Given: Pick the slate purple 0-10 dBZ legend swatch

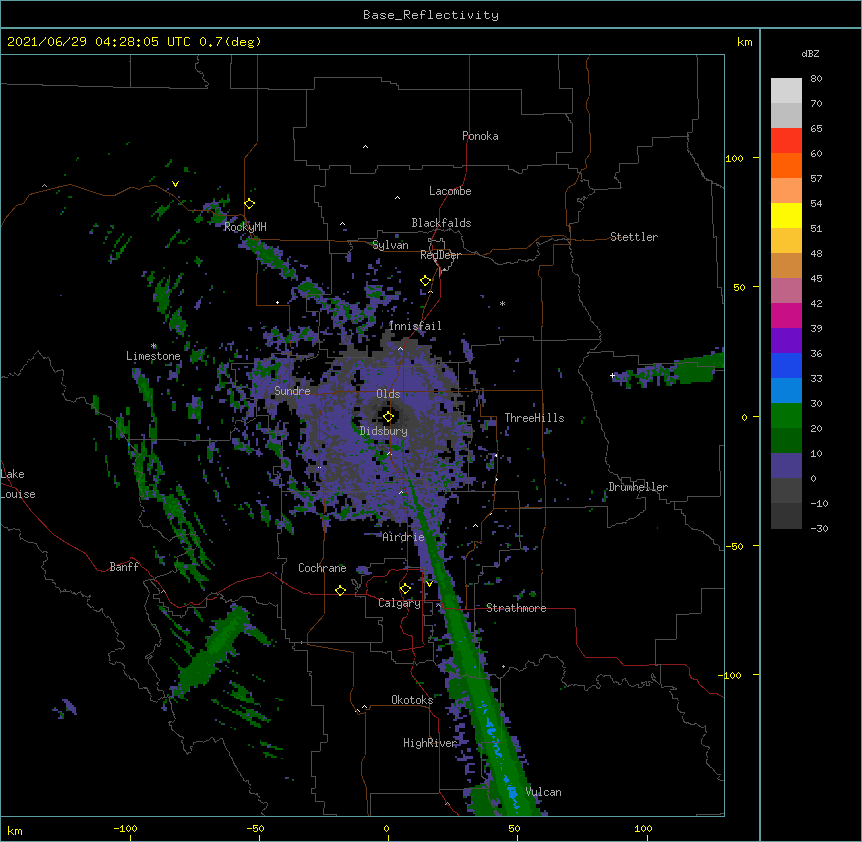Looking at the screenshot, I should click(x=786, y=466).
